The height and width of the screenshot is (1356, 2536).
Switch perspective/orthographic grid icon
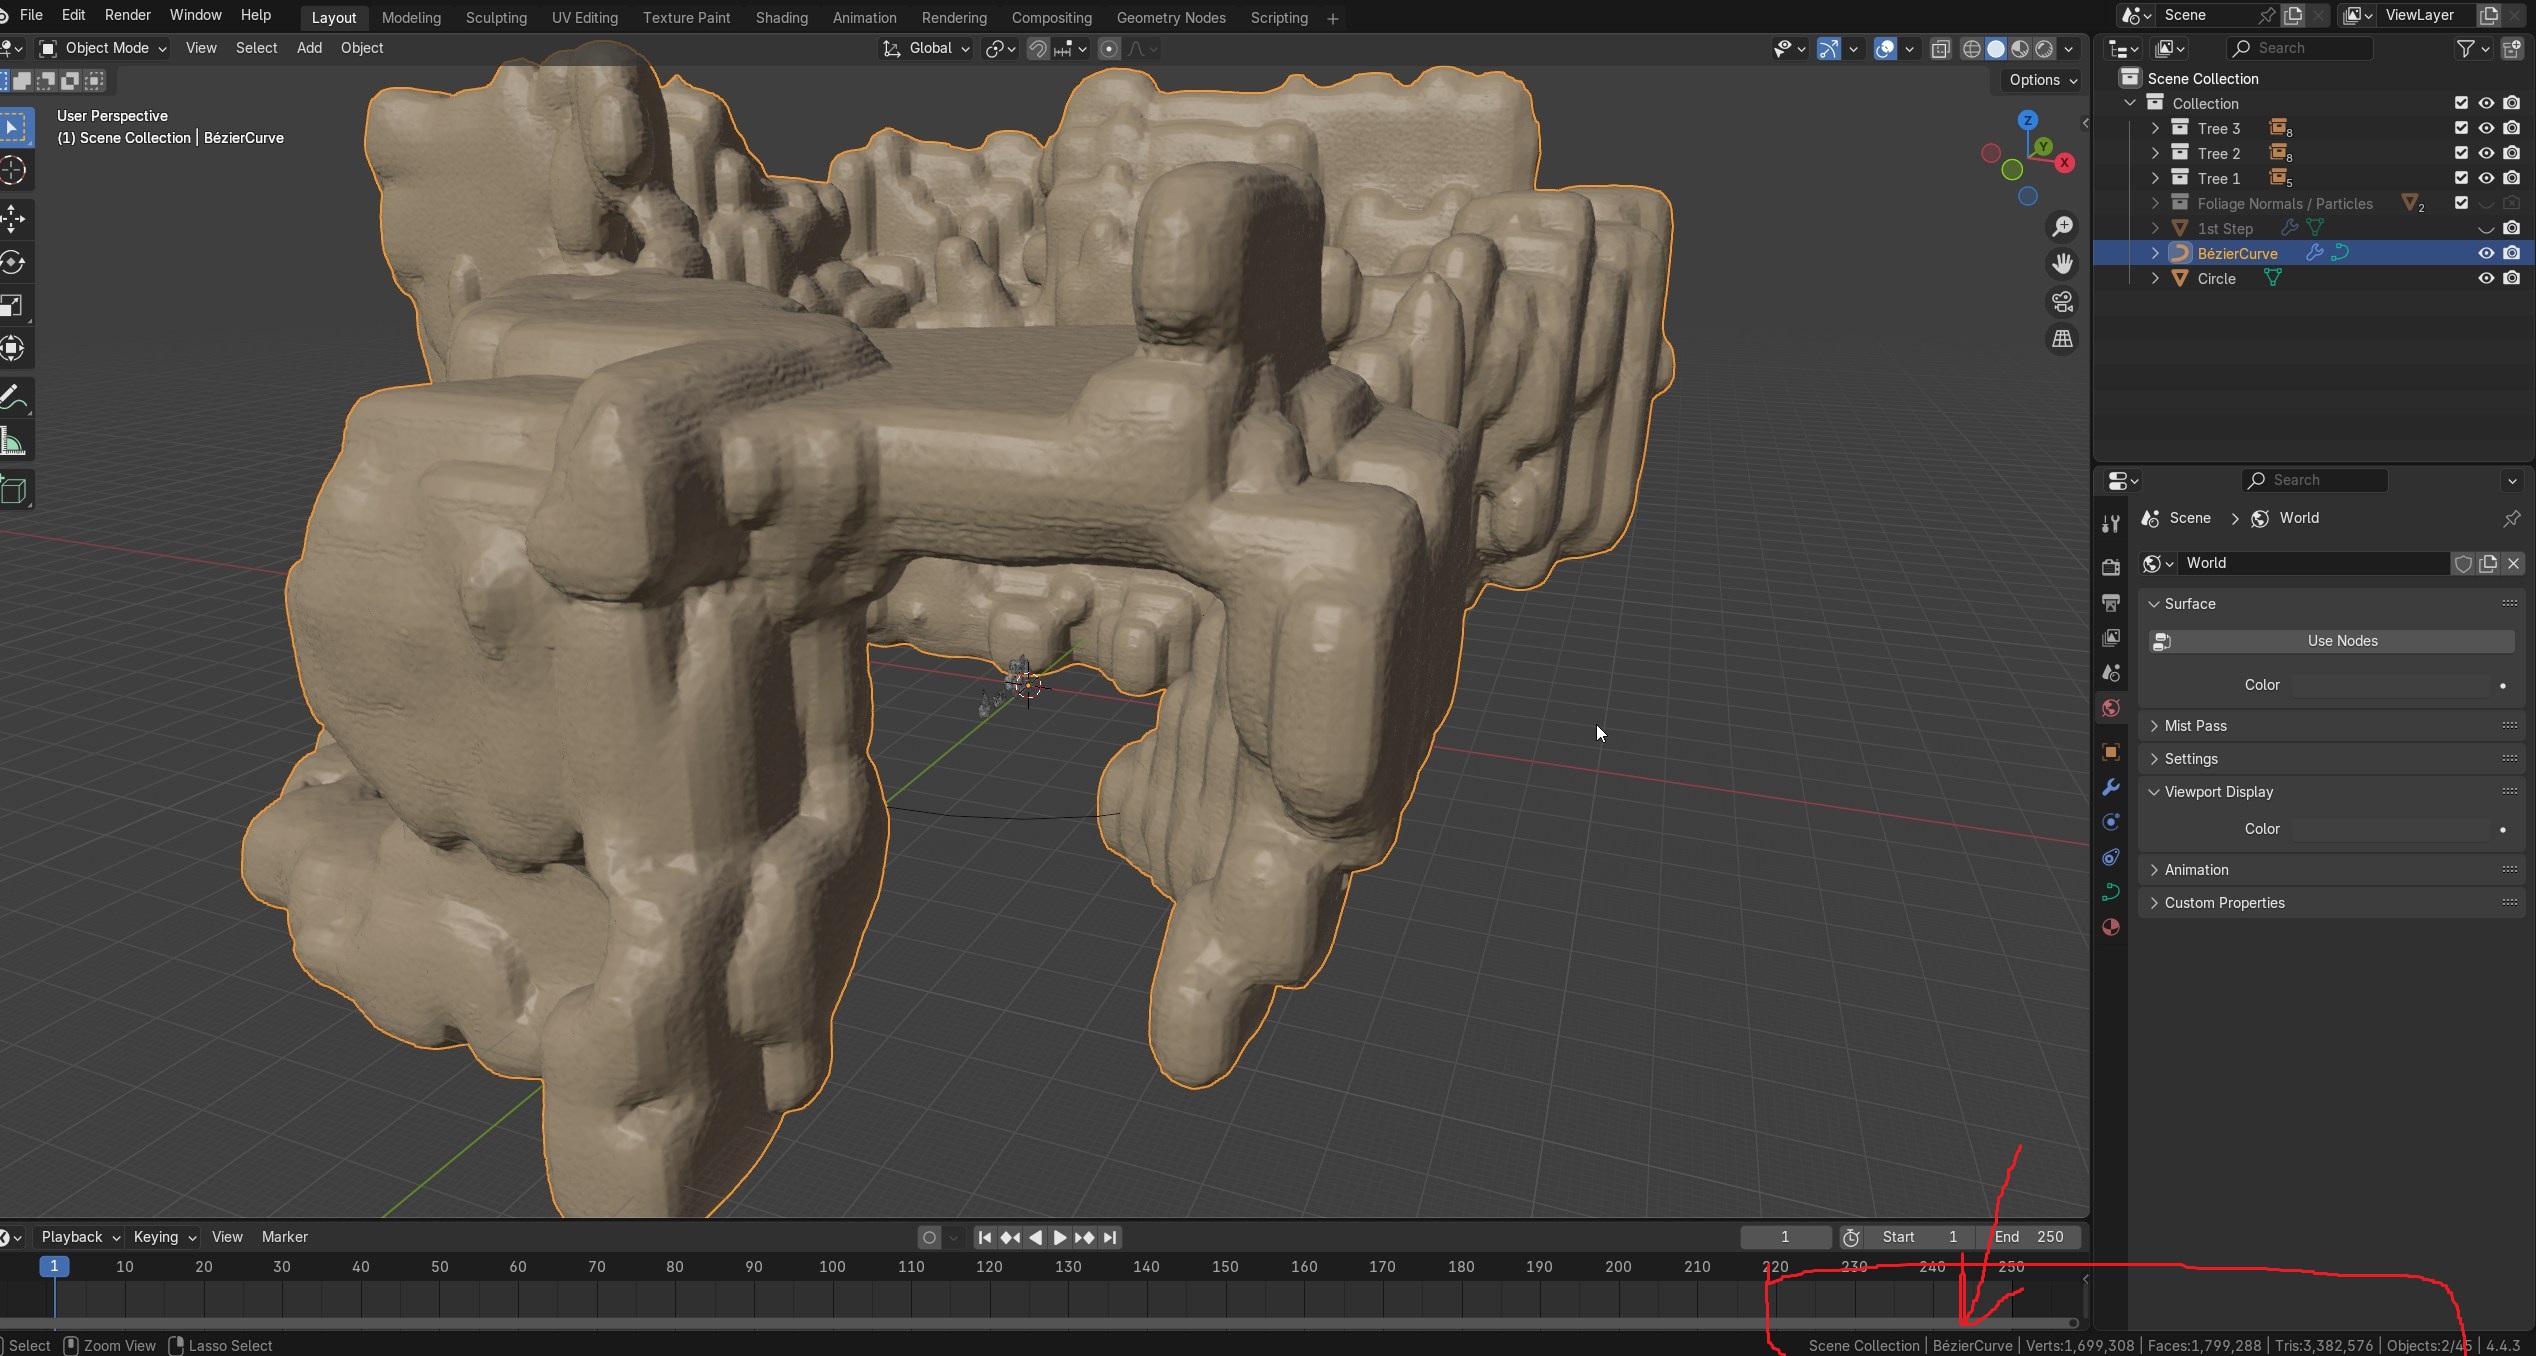coord(2062,340)
